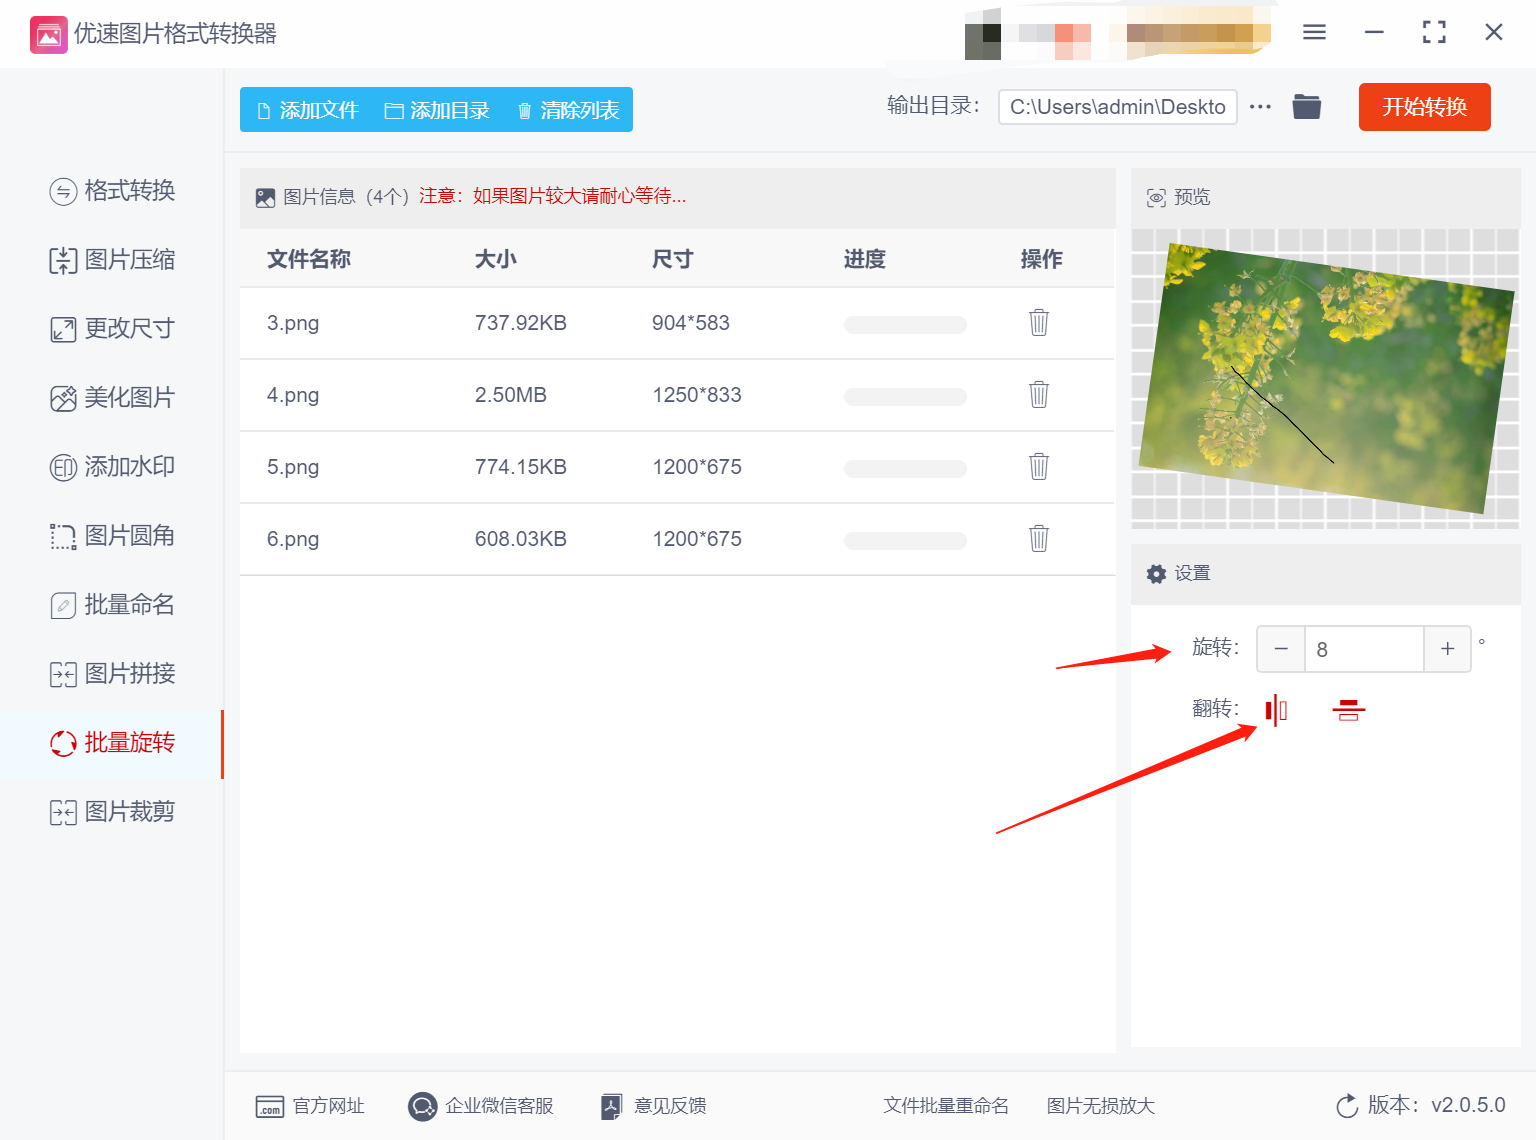Click the 图片拼接 sidebar icon
The height and width of the screenshot is (1140, 1536).
pyautogui.click(x=63, y=674)
